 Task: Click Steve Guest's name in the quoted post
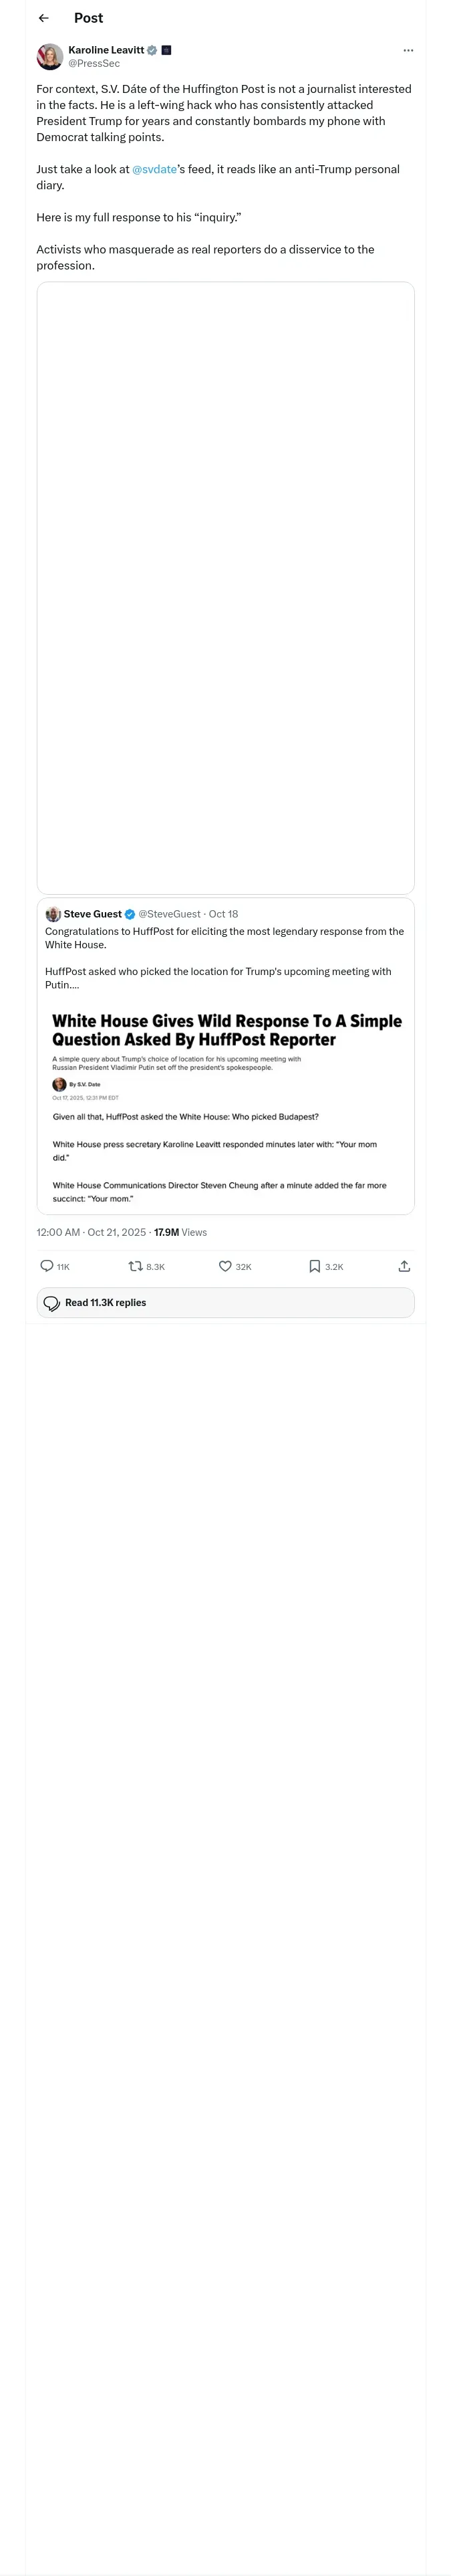pos(92,914)
